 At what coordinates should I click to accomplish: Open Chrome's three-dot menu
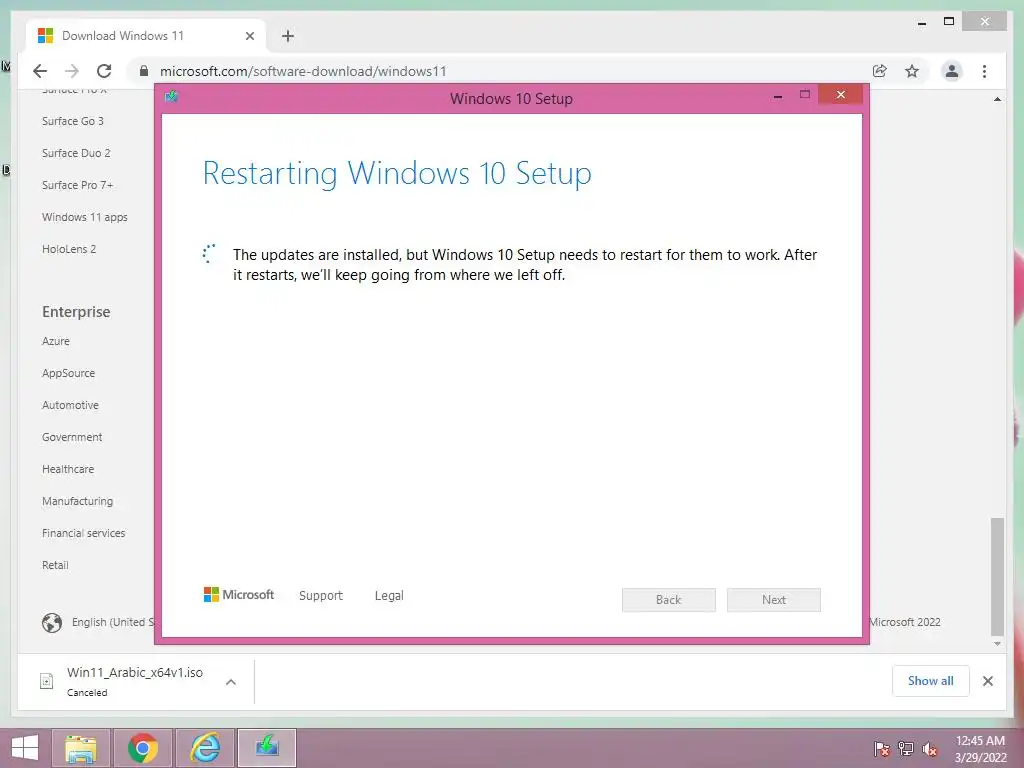coord(984,71)
